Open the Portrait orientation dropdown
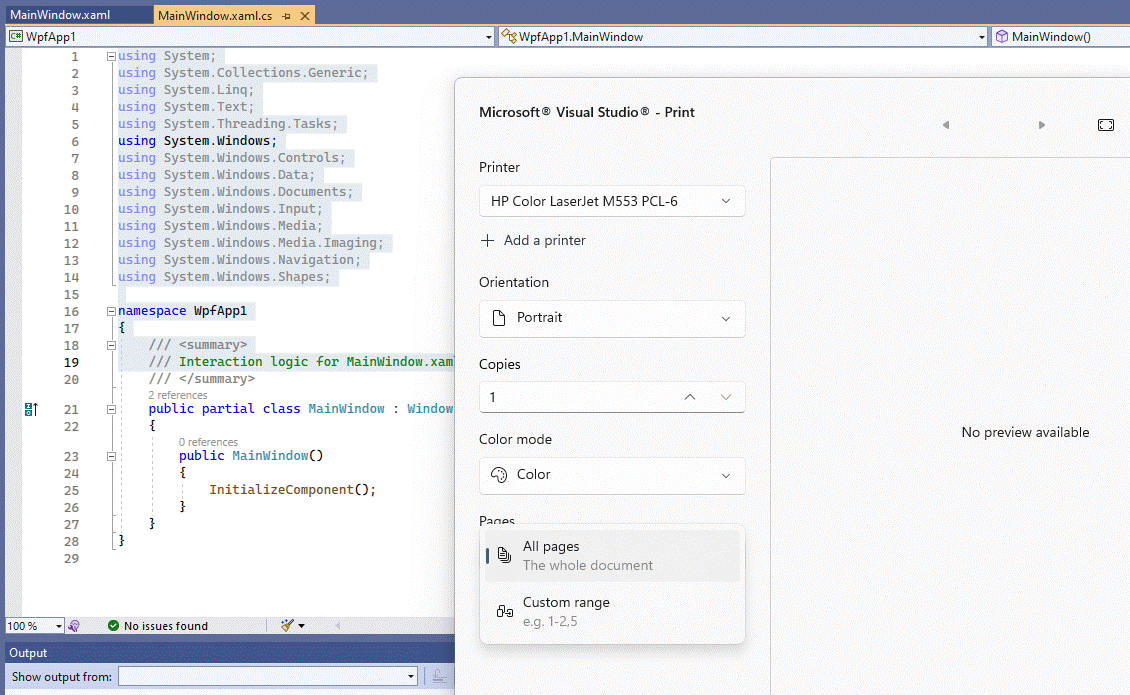Viewport: 1130px width, 695px height. pyautogui.click(x=612, y=318)
